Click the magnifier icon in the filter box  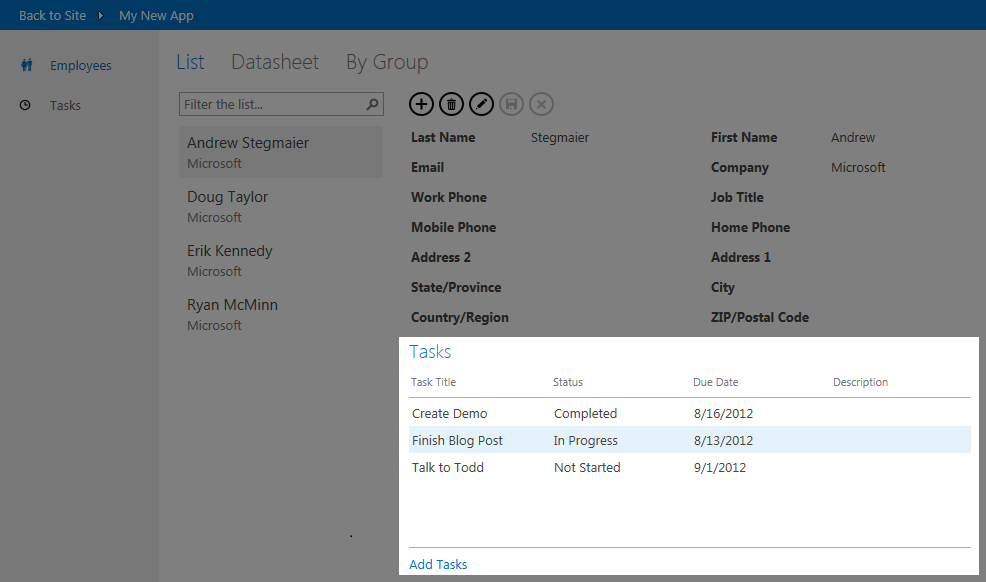(x=371, y=104)
